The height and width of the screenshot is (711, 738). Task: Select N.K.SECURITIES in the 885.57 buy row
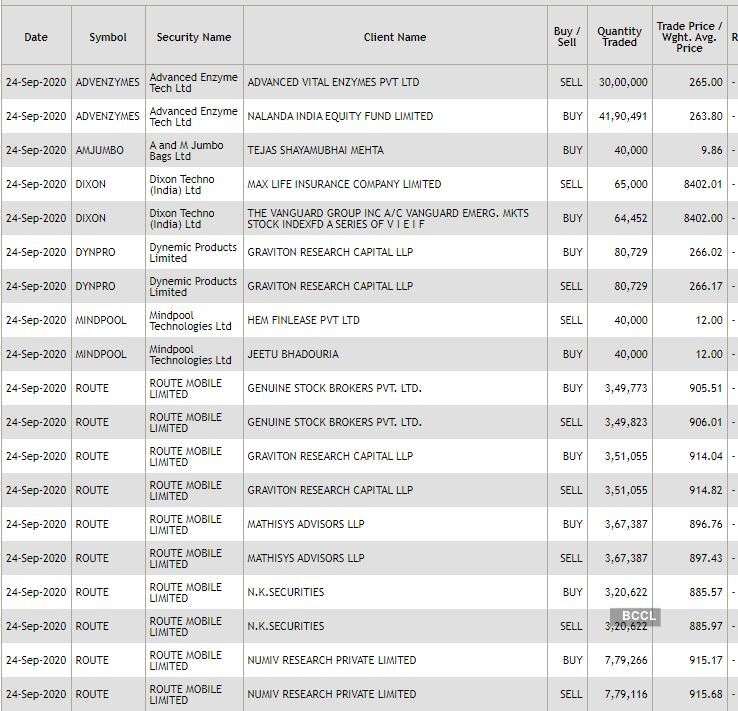[286, 592]
